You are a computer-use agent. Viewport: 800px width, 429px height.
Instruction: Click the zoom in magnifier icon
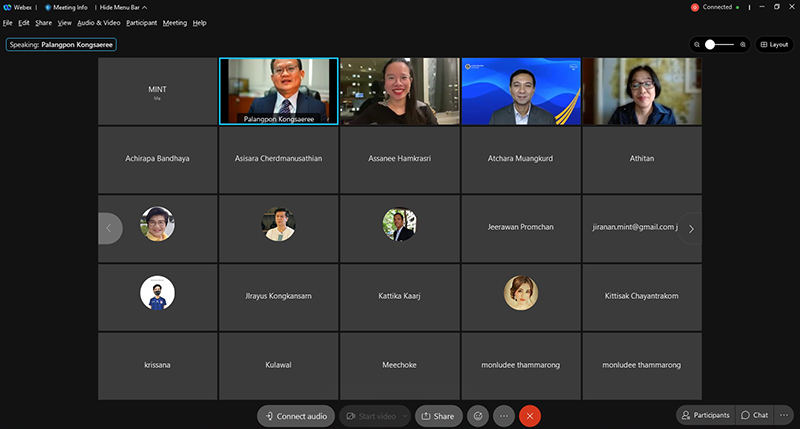(743, 44)
